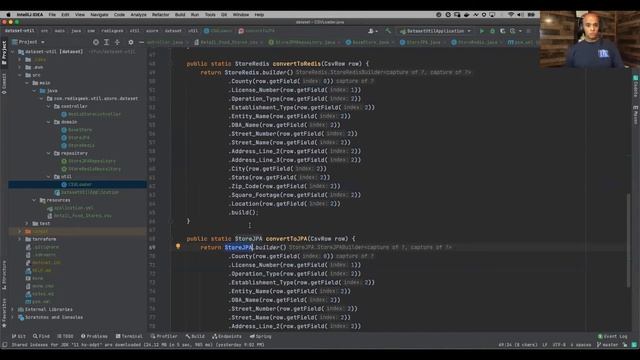Click the Run with Coverage icon

point(502,31)
